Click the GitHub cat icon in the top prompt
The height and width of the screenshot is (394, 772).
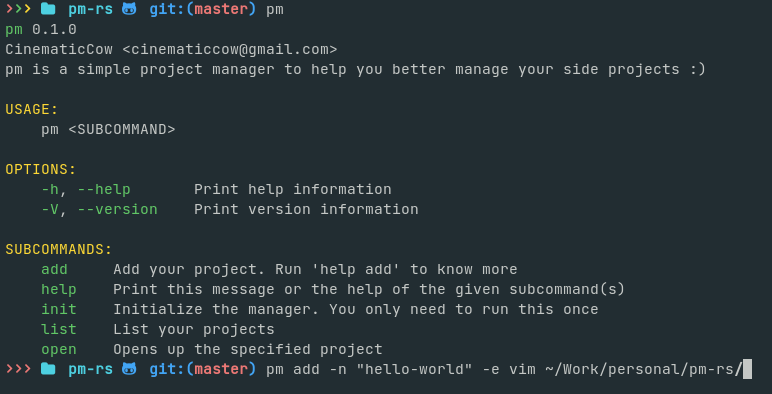pos(129,9)
